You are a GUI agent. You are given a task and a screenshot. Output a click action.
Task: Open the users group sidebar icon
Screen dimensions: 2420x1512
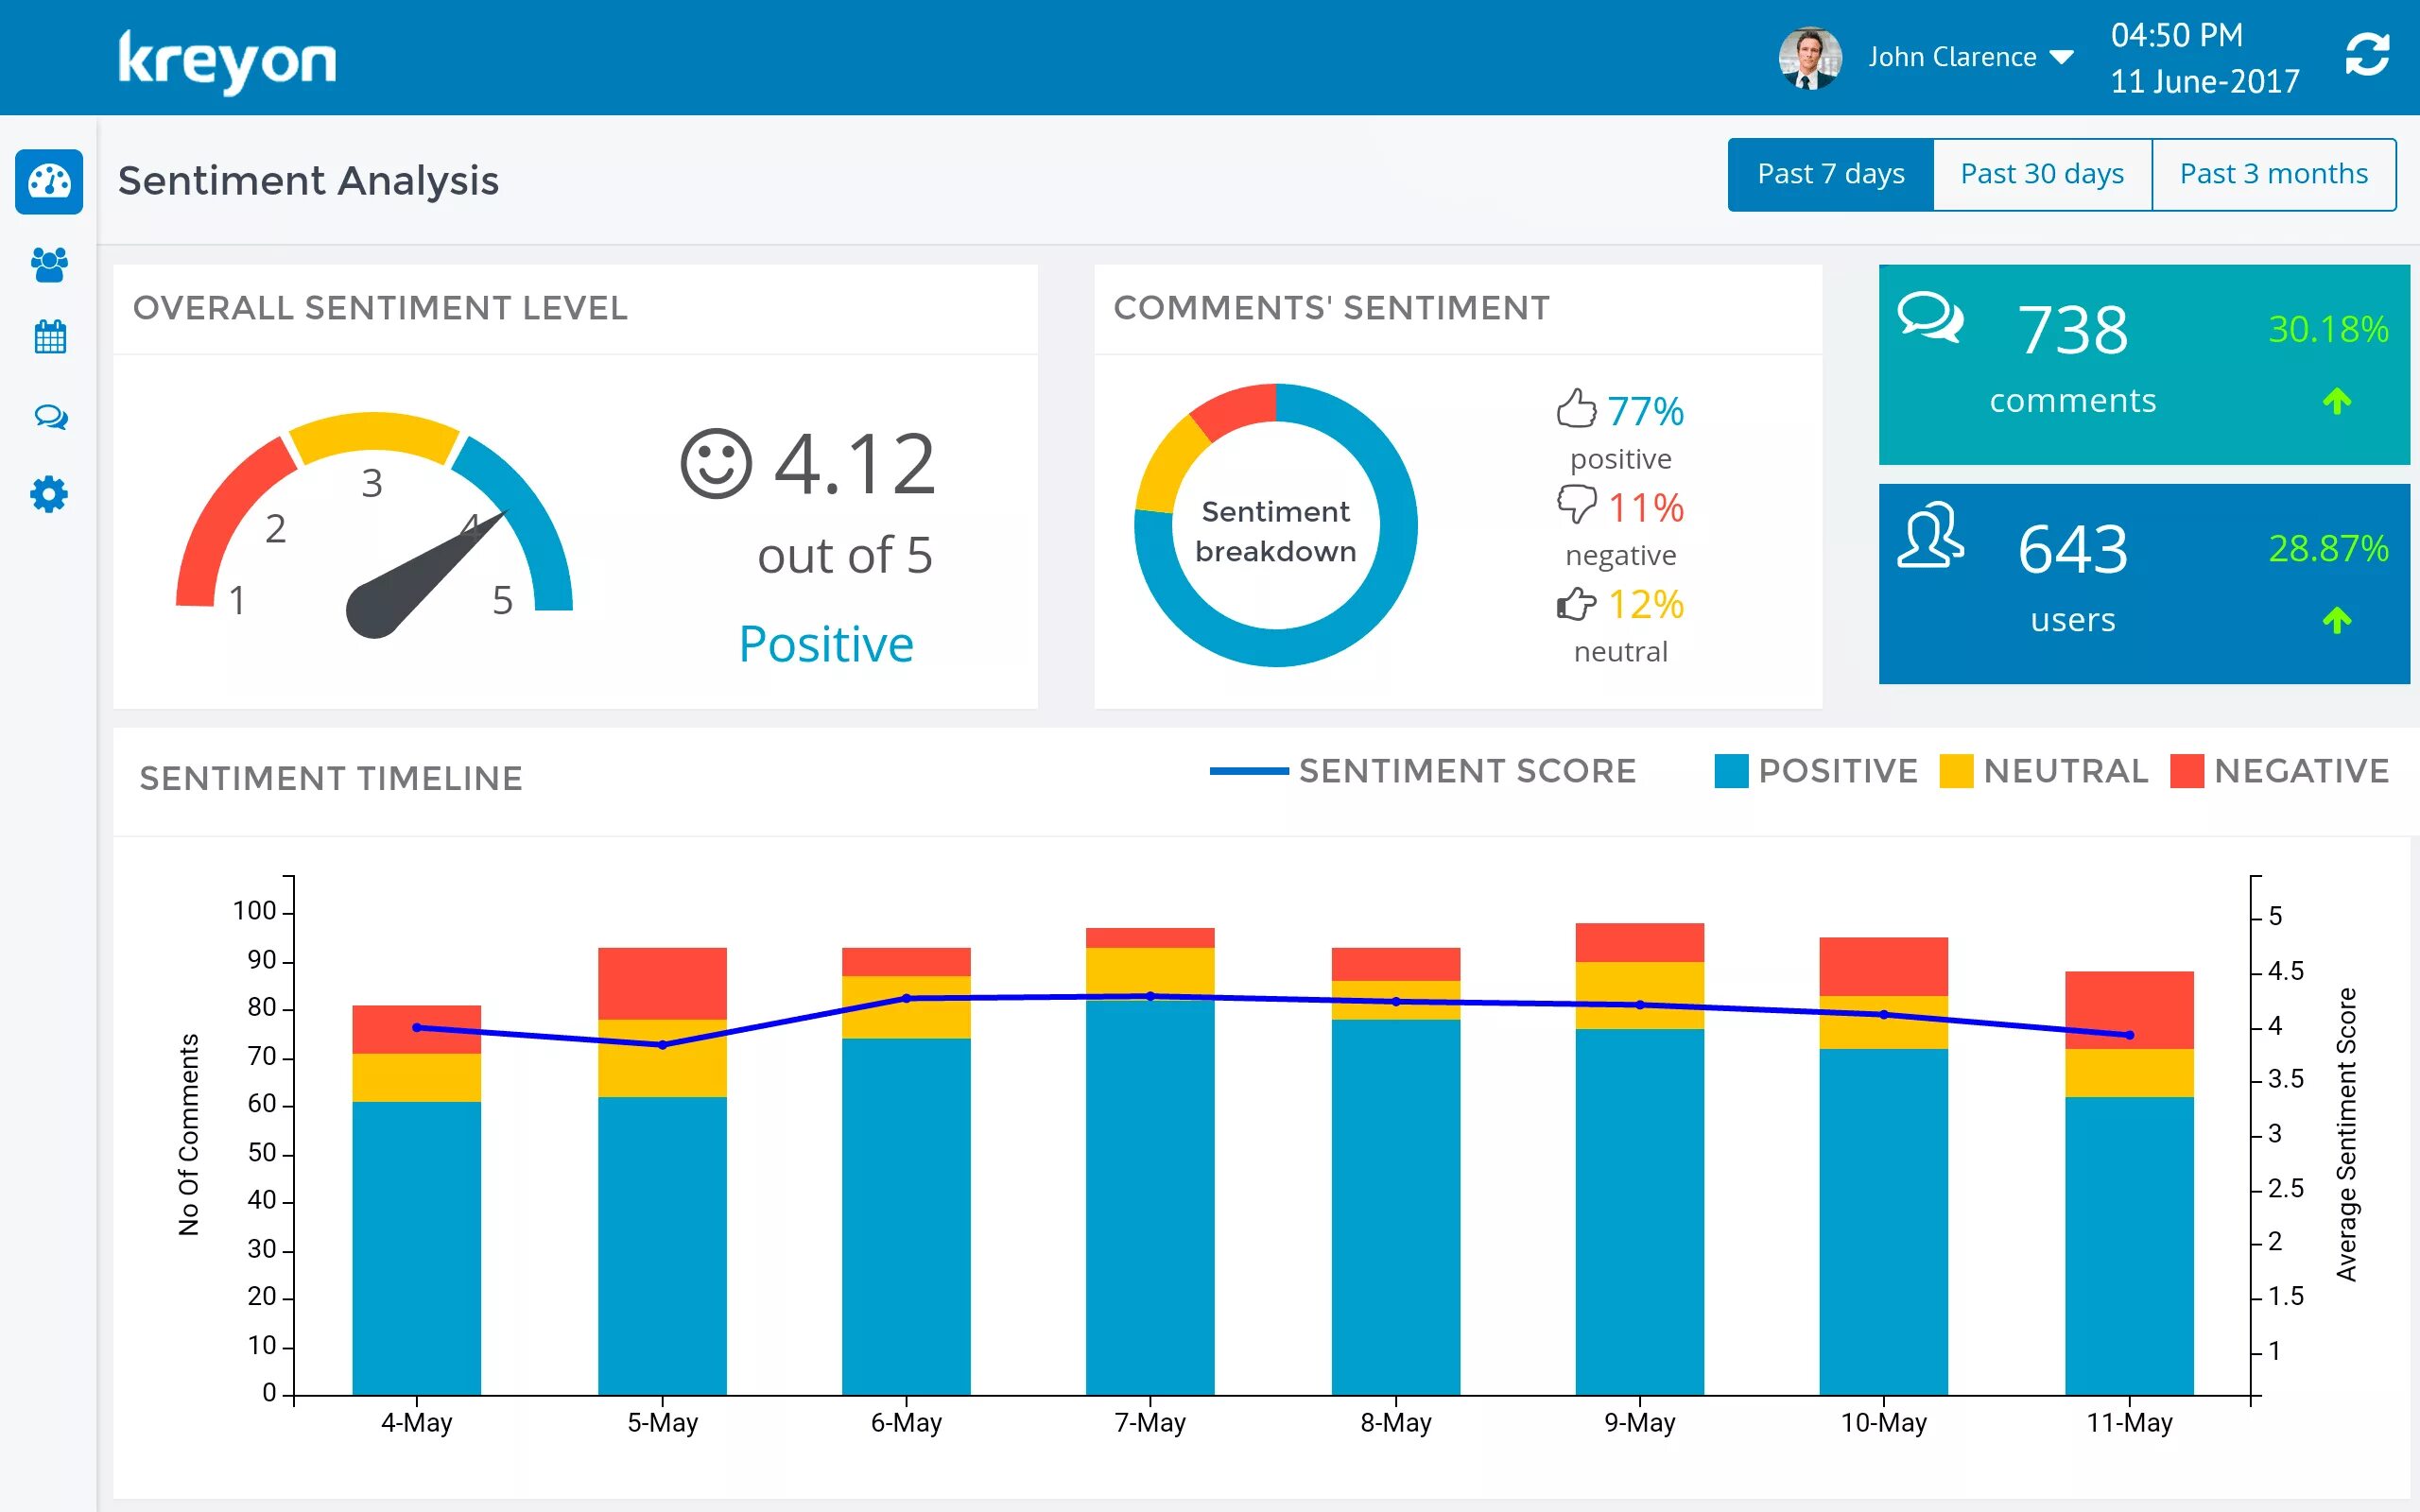[x=49, y=265]
